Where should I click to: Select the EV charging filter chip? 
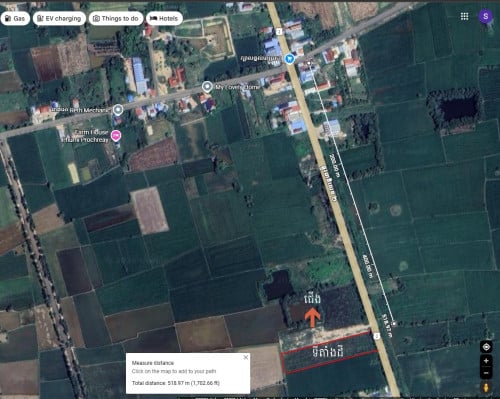(x=59, y=18)
